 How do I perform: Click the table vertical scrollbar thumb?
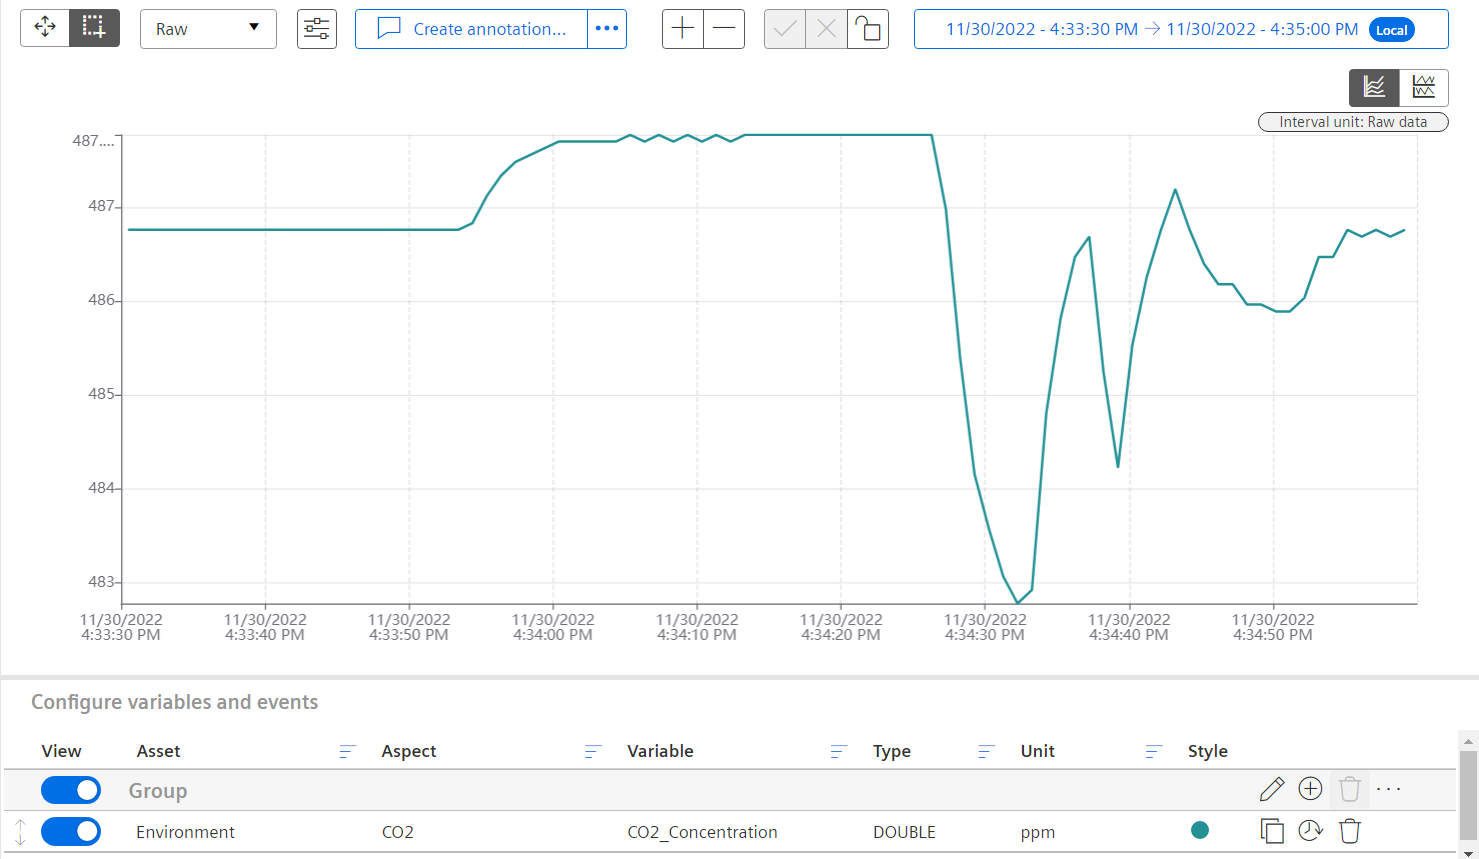point(1468,795)
